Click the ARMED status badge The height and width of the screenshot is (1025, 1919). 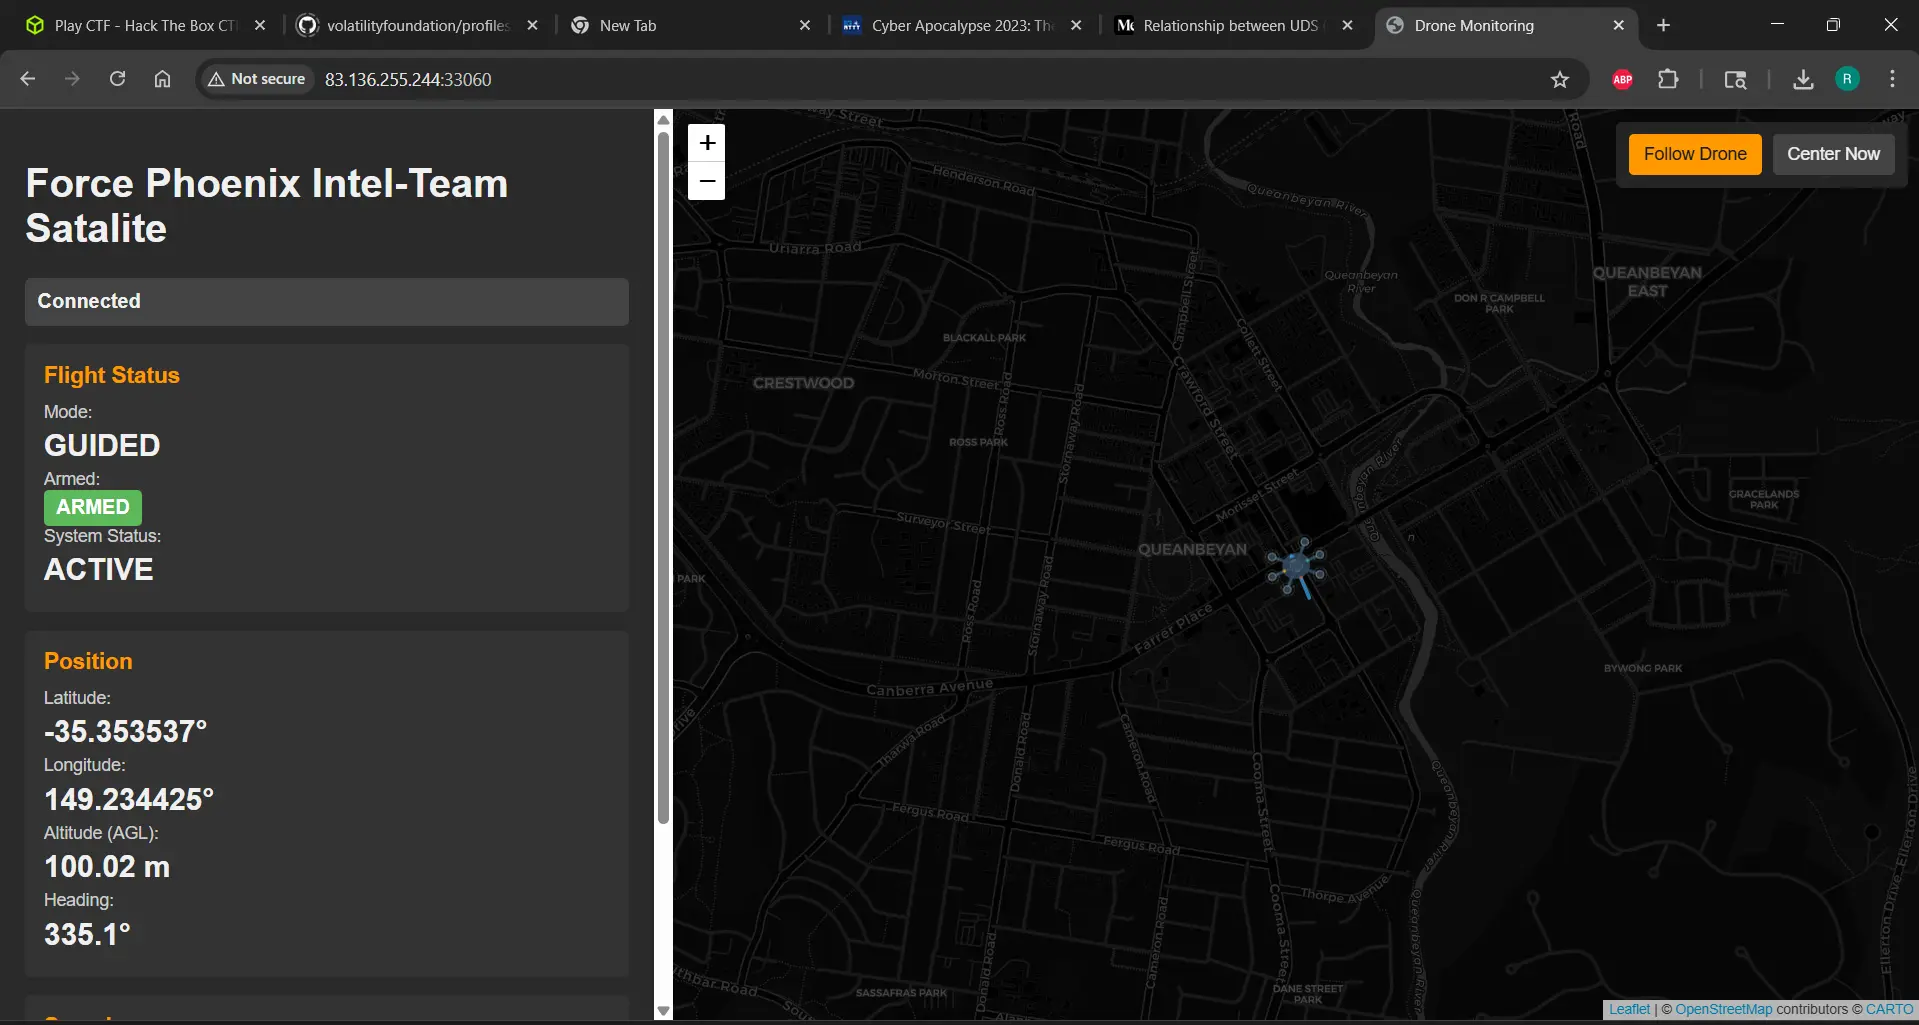(x=93, y=507)
